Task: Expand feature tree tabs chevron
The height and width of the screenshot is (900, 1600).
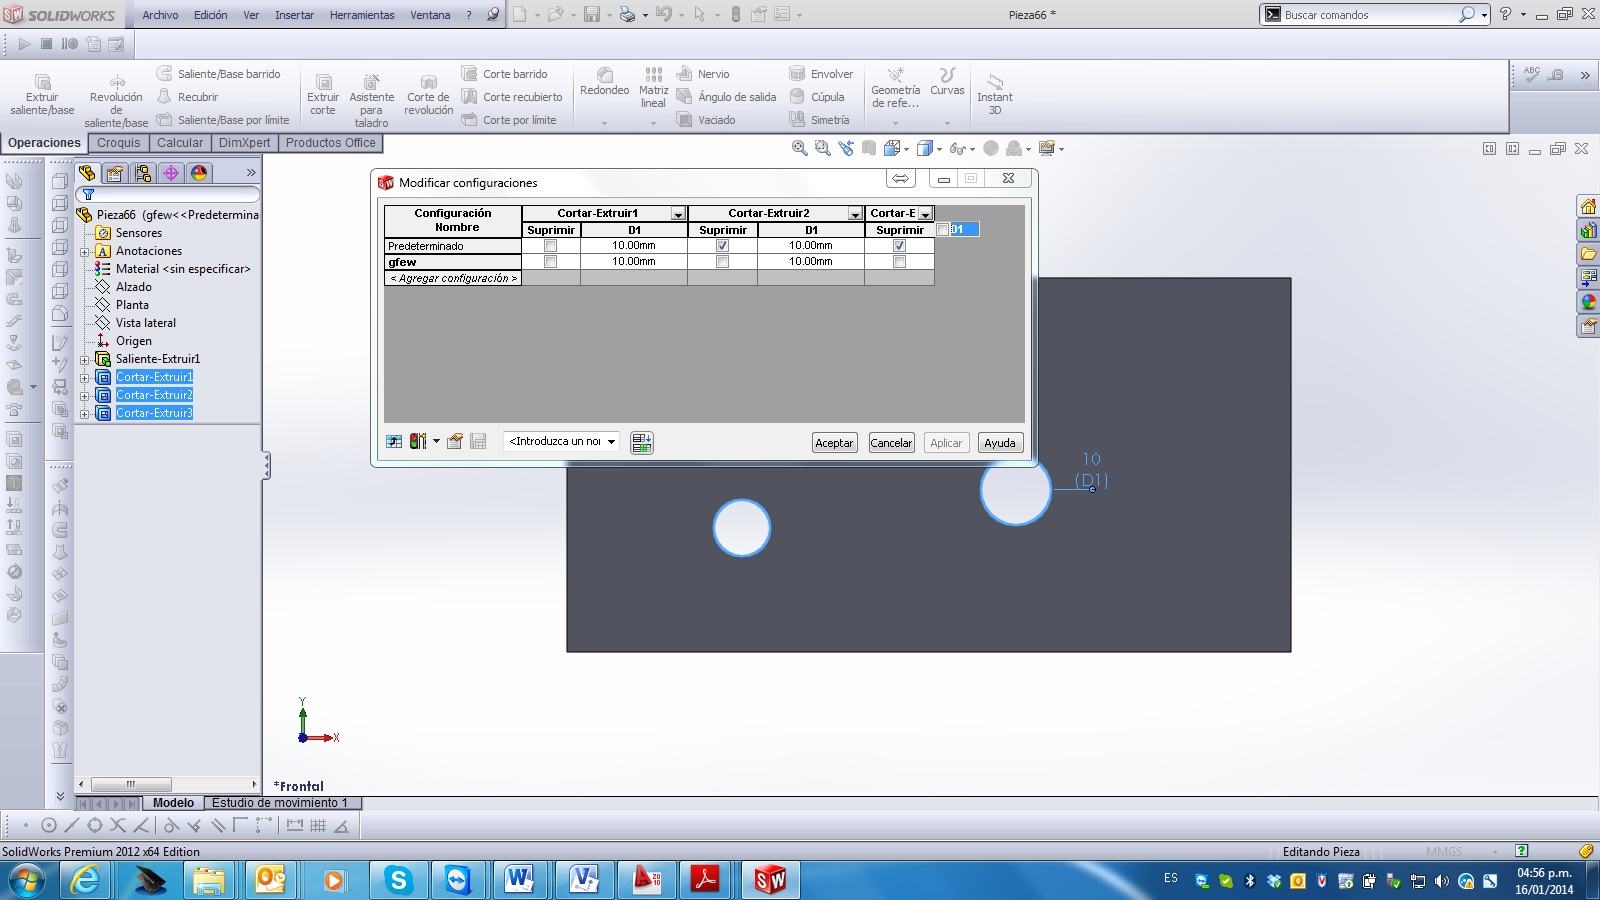Action: click(251, 173)
